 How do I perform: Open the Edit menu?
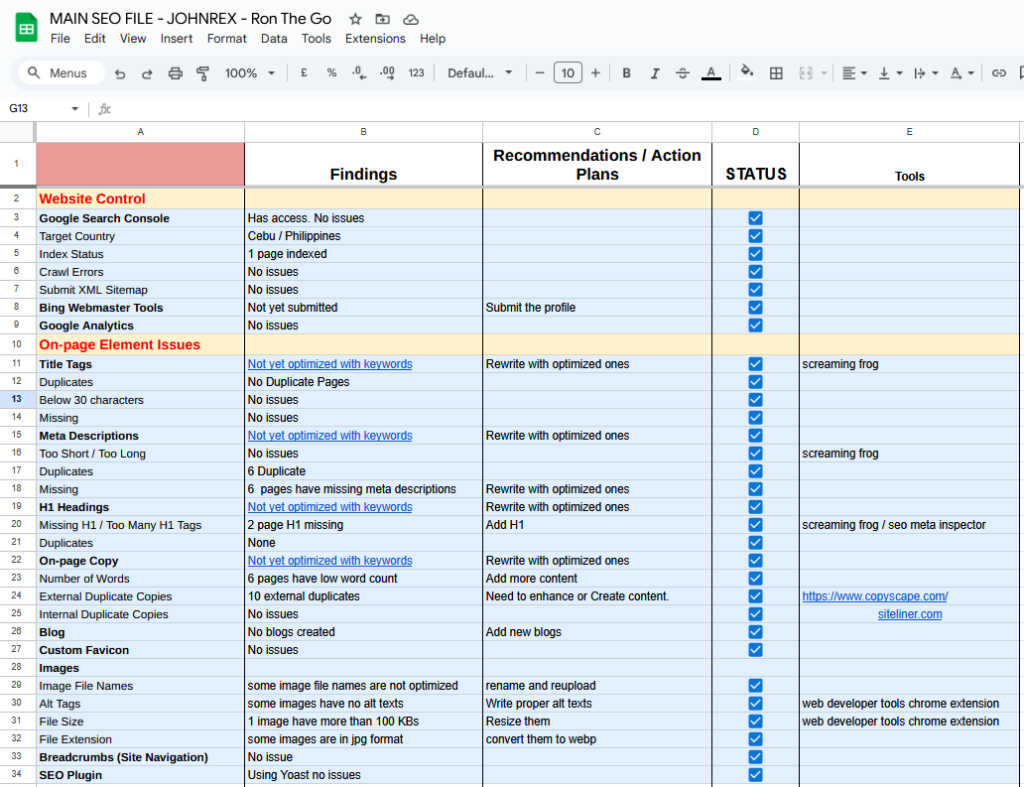click(x=95, y=39)
